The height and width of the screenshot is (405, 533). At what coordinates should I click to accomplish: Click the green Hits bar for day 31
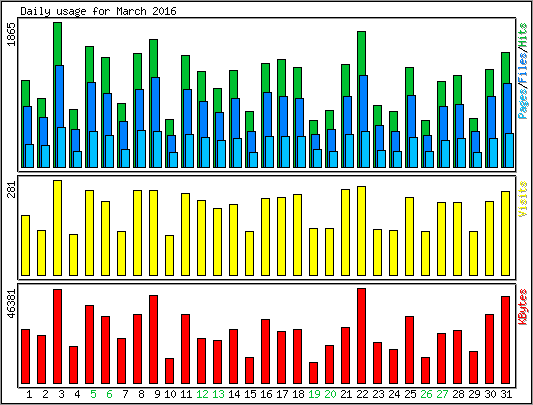coord(505,67)
